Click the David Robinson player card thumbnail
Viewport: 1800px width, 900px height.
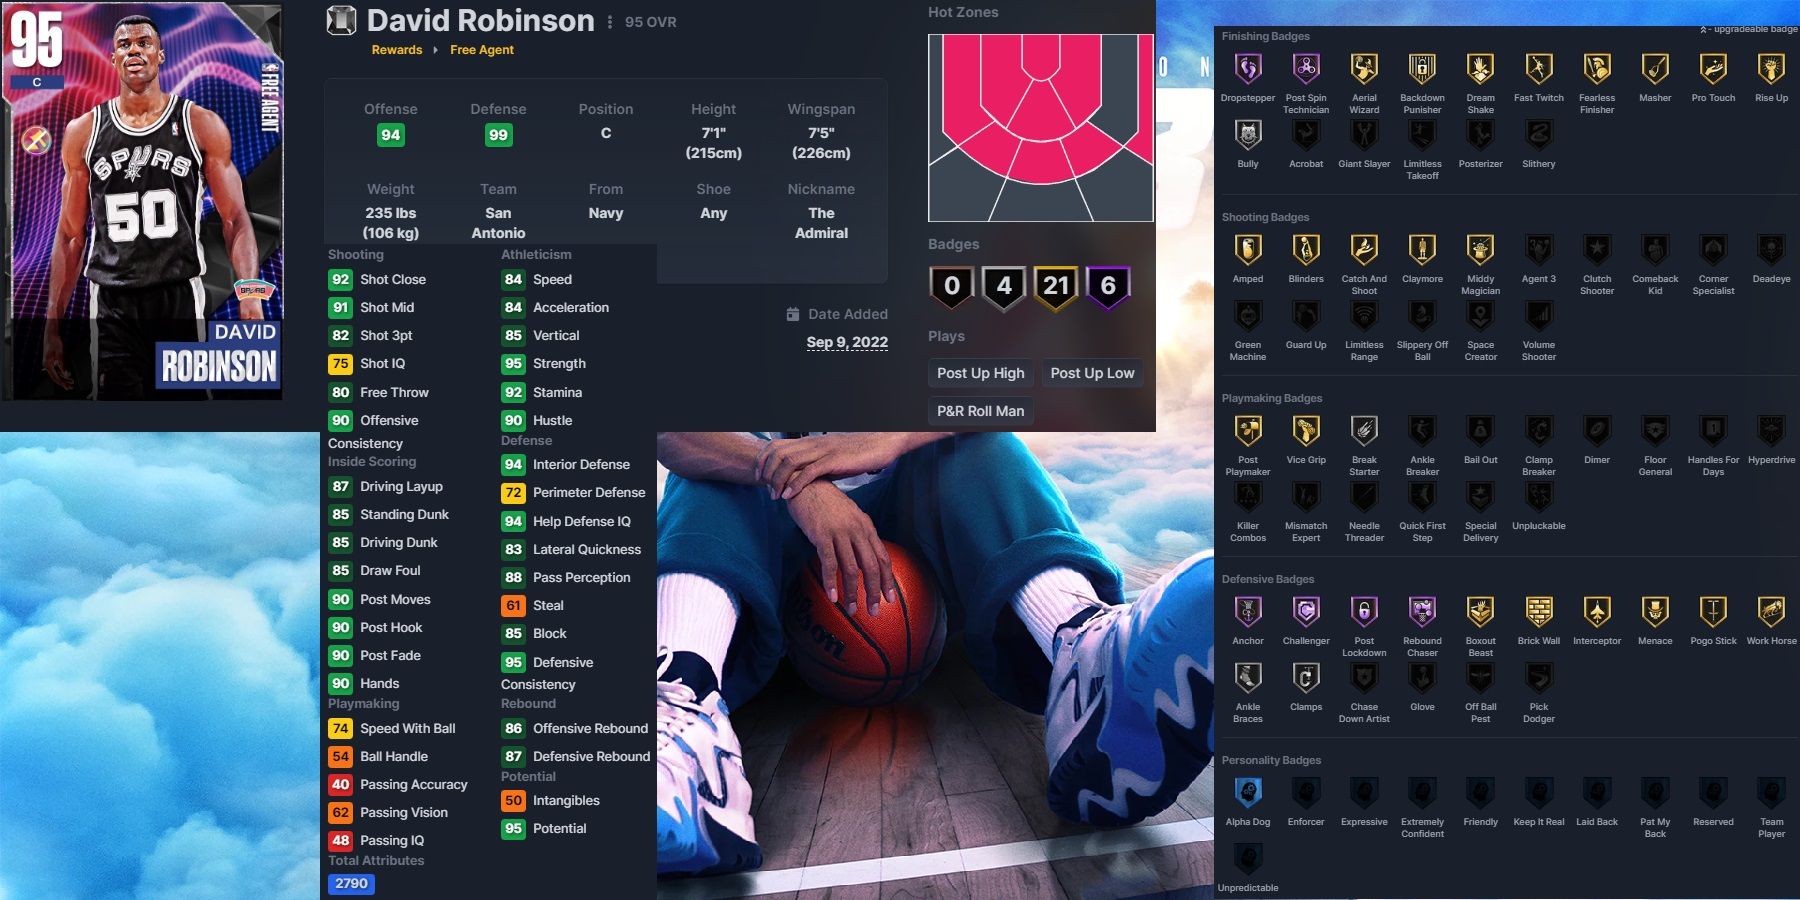143,201
